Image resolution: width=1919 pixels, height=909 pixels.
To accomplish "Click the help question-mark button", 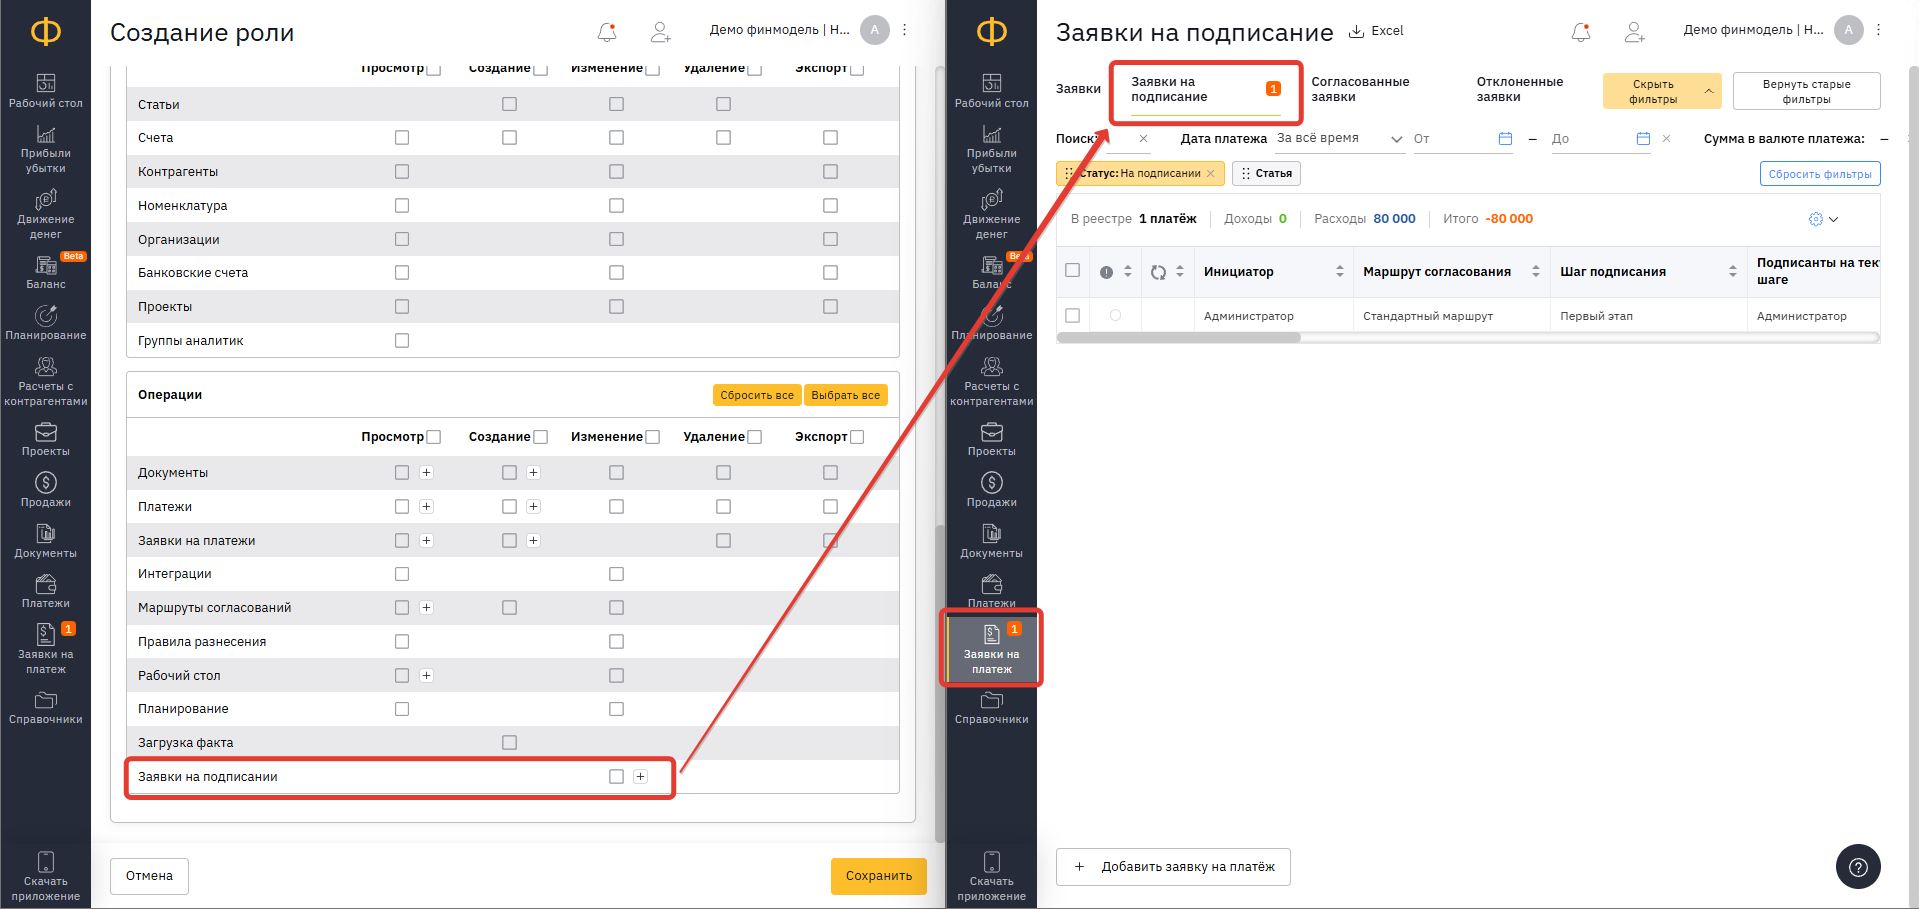I will pos(1858,867).
